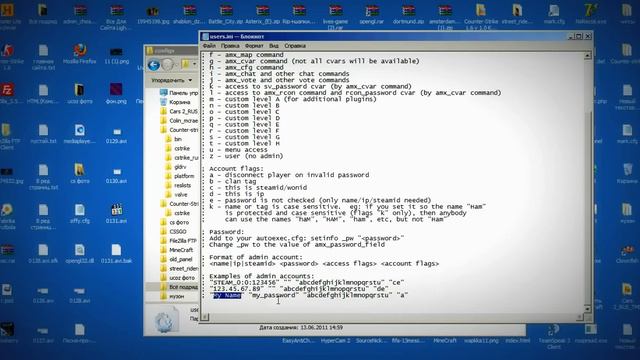Viewport: 640px width, 360px height.
Task: Select the old_panel folder in Explorer tree
Action: coord(177,259)
